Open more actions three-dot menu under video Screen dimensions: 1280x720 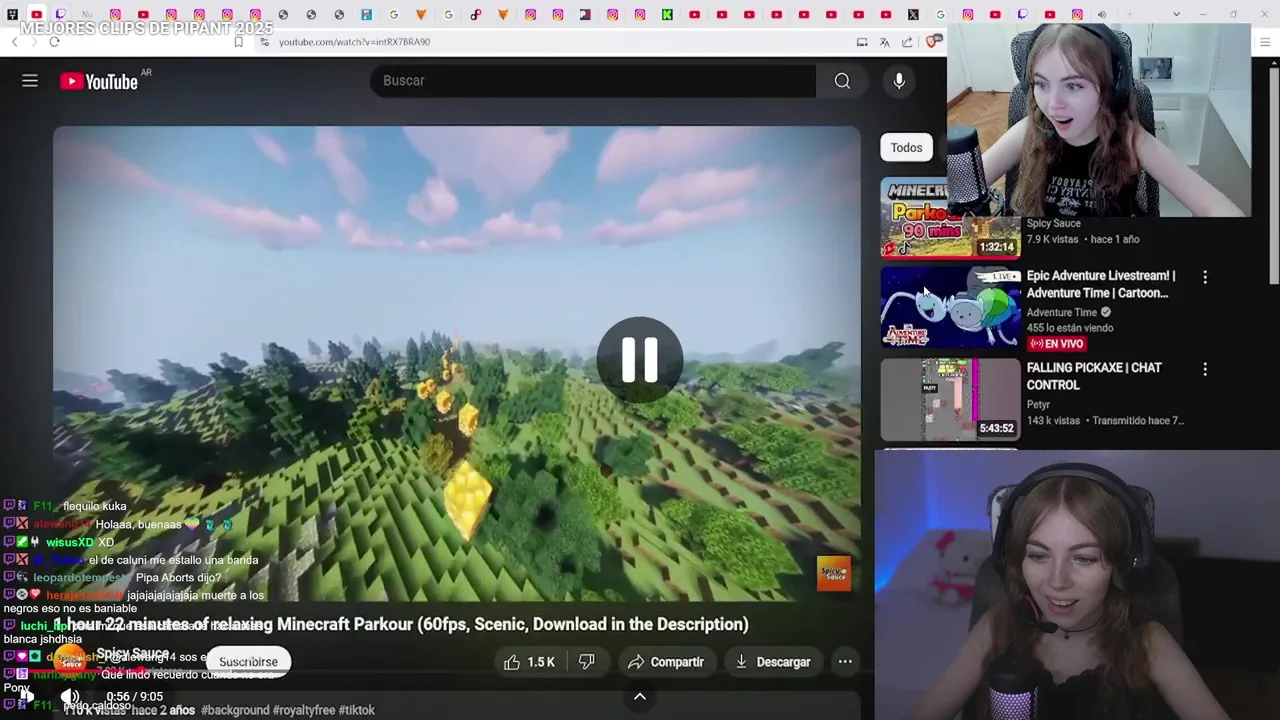tap(845, 662)
